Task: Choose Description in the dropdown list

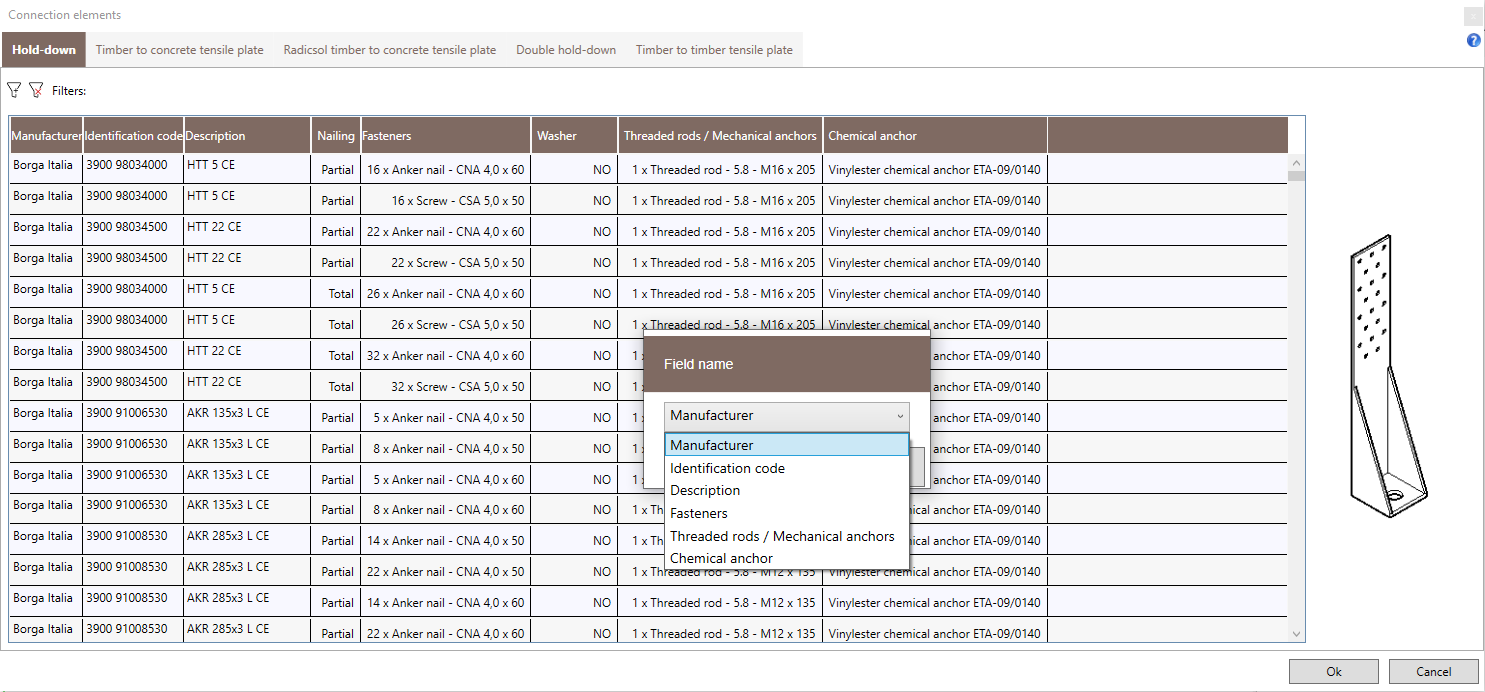Action: [787, 490]
